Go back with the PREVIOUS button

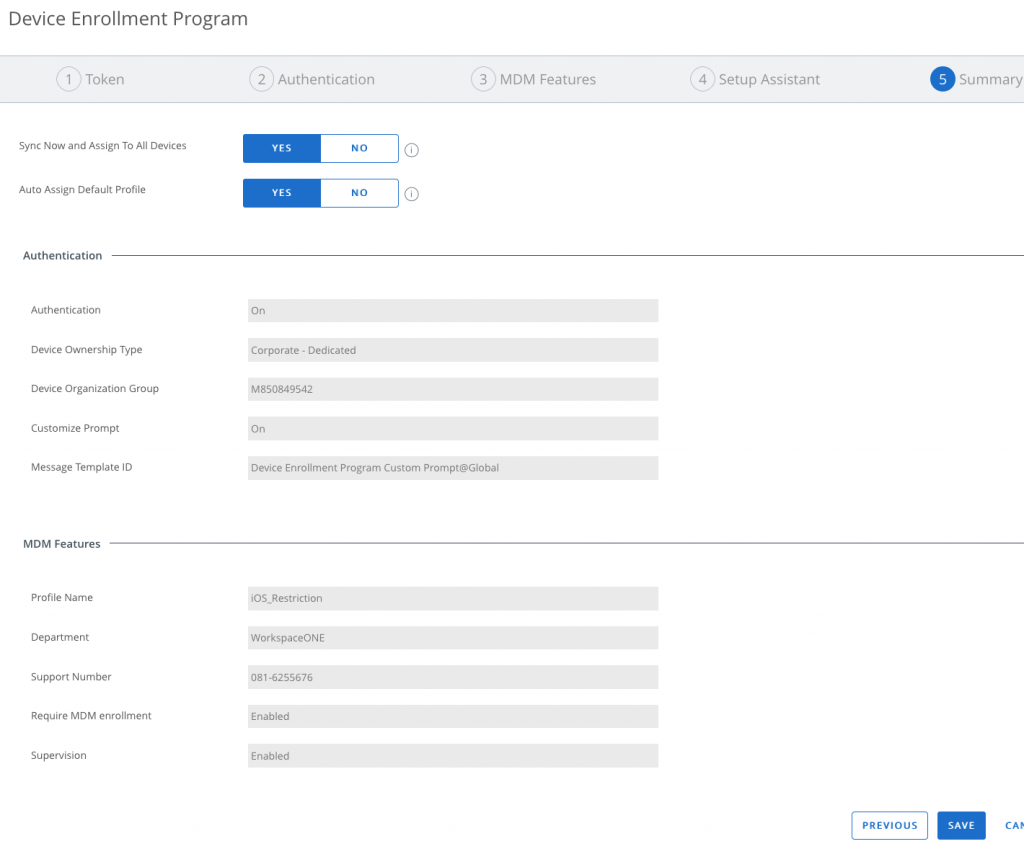pos(889,825)
